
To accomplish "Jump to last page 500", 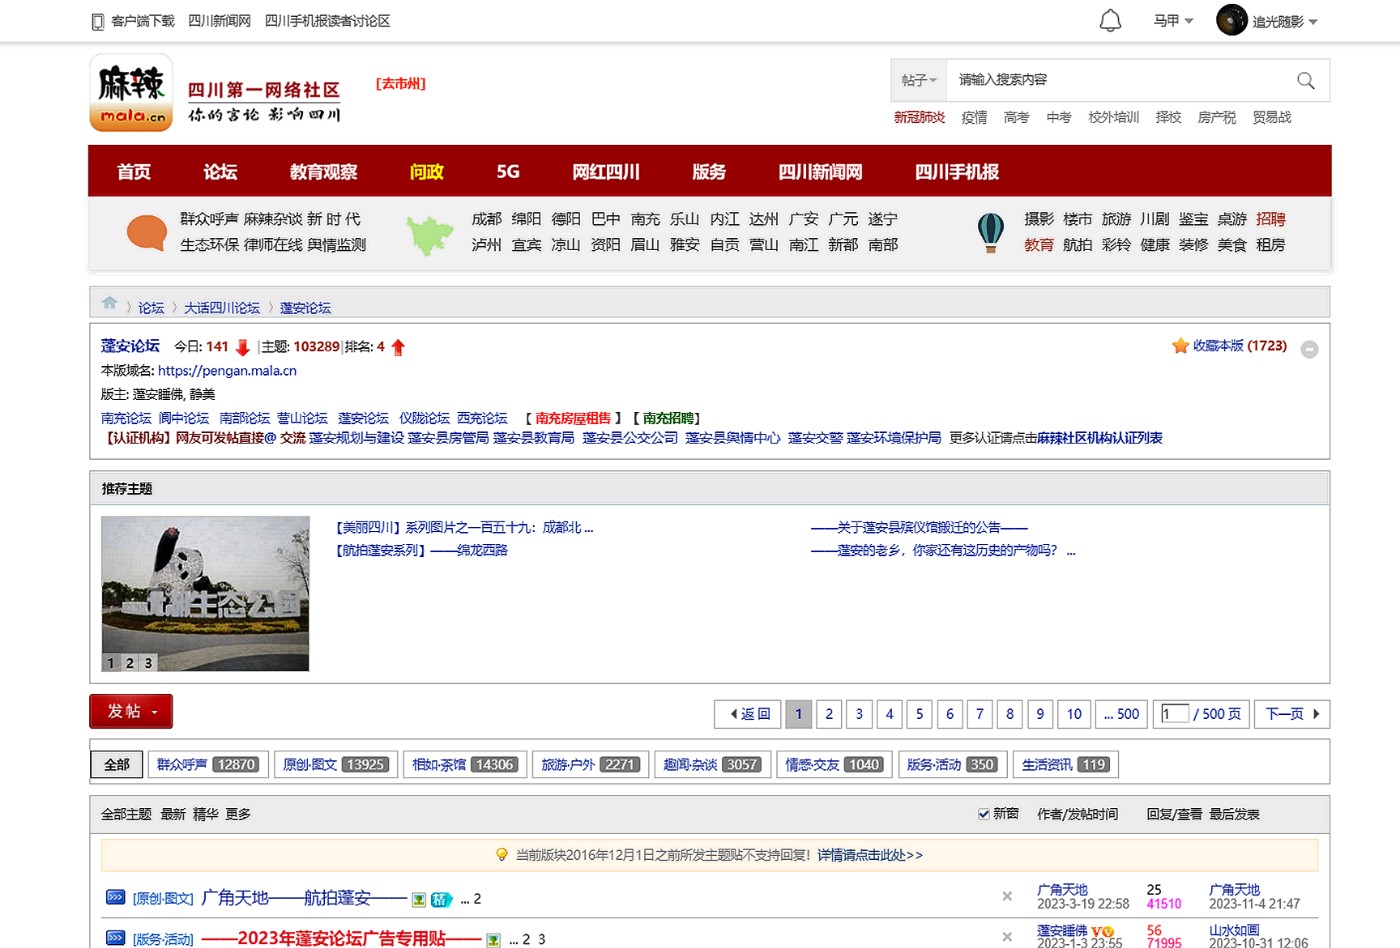I will coord(1121,714).
